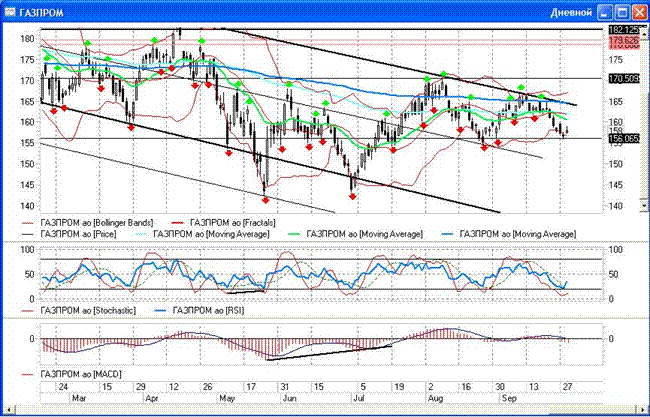
Task: Click the horizontal scrollbar track at the bottom
Action: (x=327, y=410)
